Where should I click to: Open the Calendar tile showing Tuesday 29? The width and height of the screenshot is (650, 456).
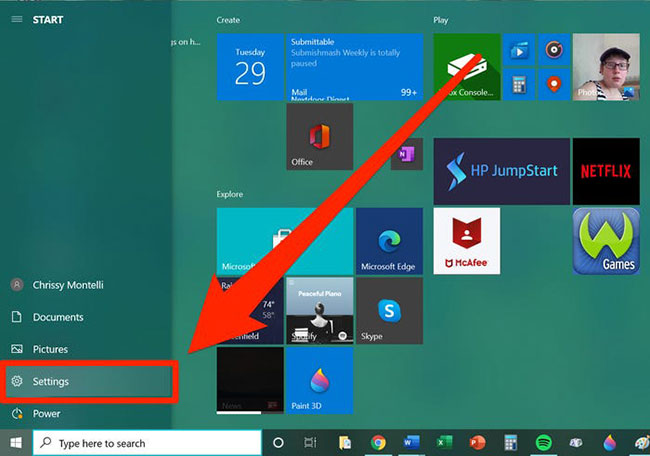(250, 67)
